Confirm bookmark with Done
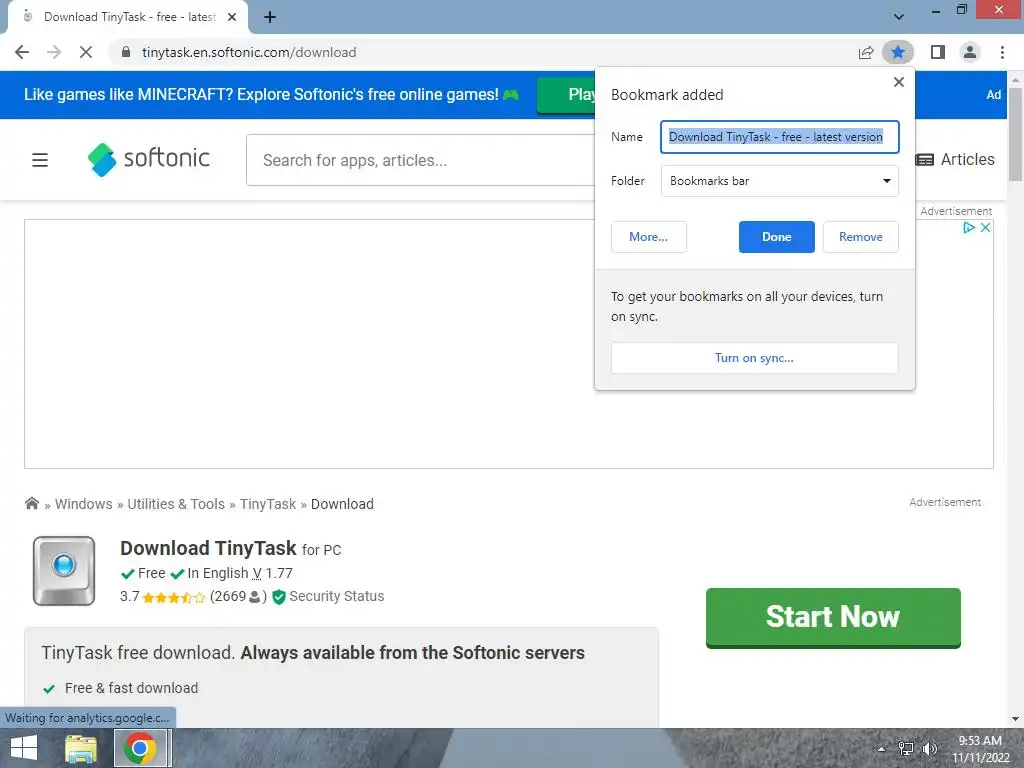Image resolution: width=1024 pixels, height=768 pixels. (x=776, y=237)
